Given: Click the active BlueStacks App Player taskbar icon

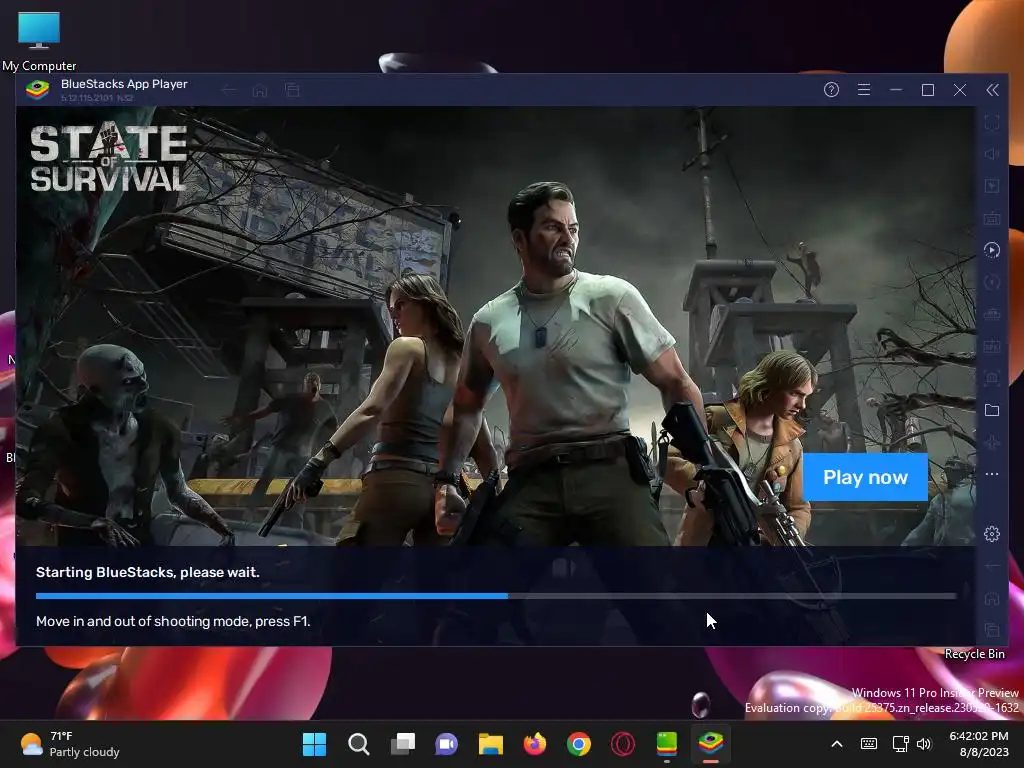Looking at the screenshot, I should [711, 744].
